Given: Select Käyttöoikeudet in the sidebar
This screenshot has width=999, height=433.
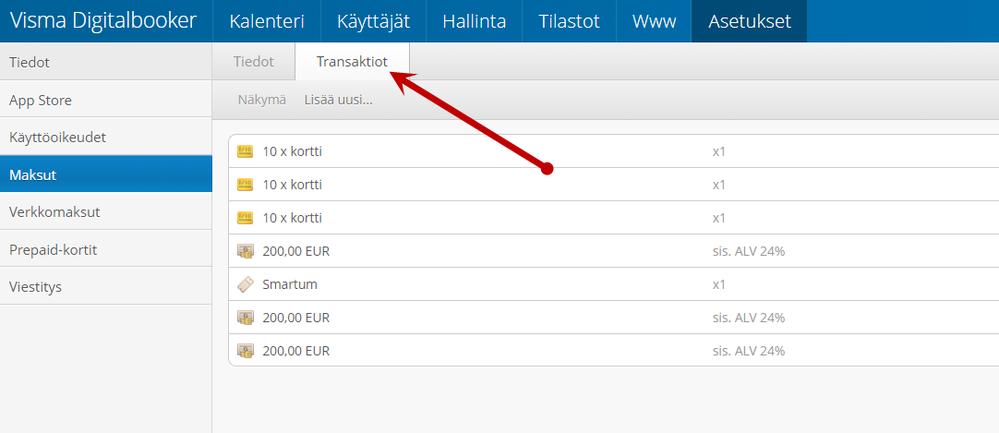Looking at the screenshot, I should click(x=106, y=137).
